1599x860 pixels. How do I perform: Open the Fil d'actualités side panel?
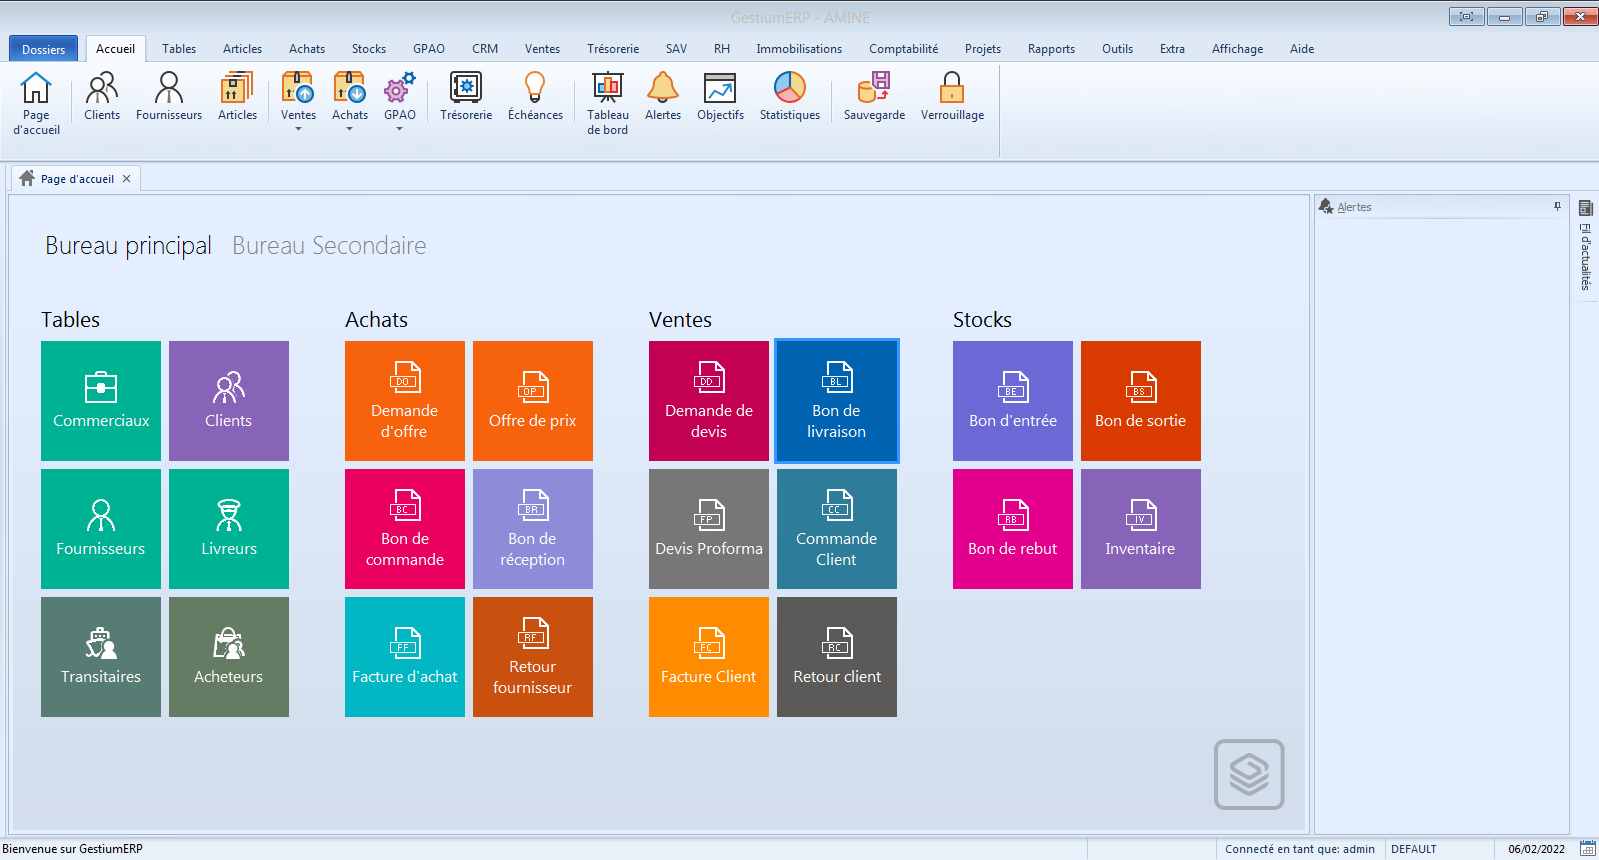[x=1585, y=245]
